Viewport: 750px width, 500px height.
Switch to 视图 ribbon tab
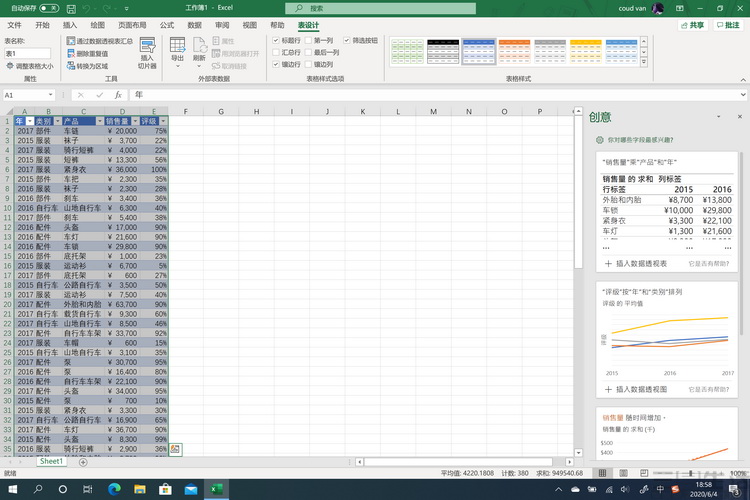(x=250, y=25)
